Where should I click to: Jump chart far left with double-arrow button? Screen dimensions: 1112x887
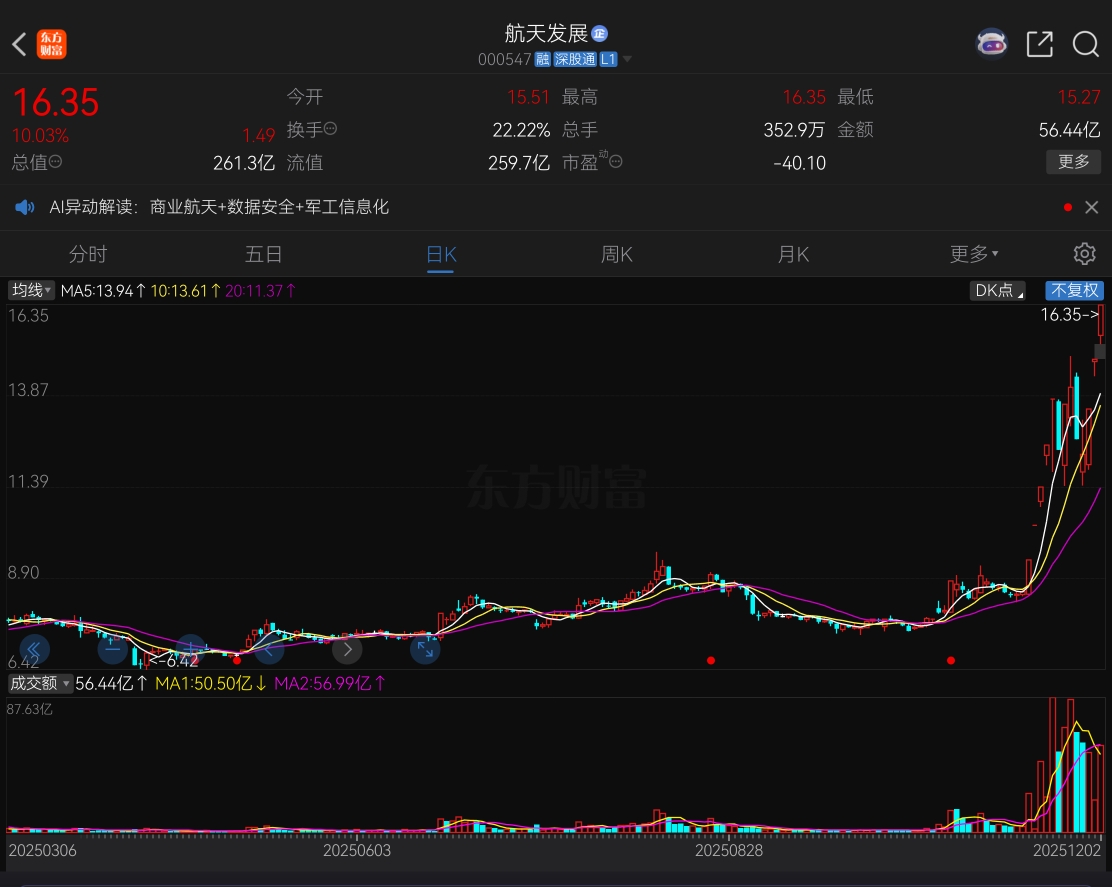[x=35, y=649]
